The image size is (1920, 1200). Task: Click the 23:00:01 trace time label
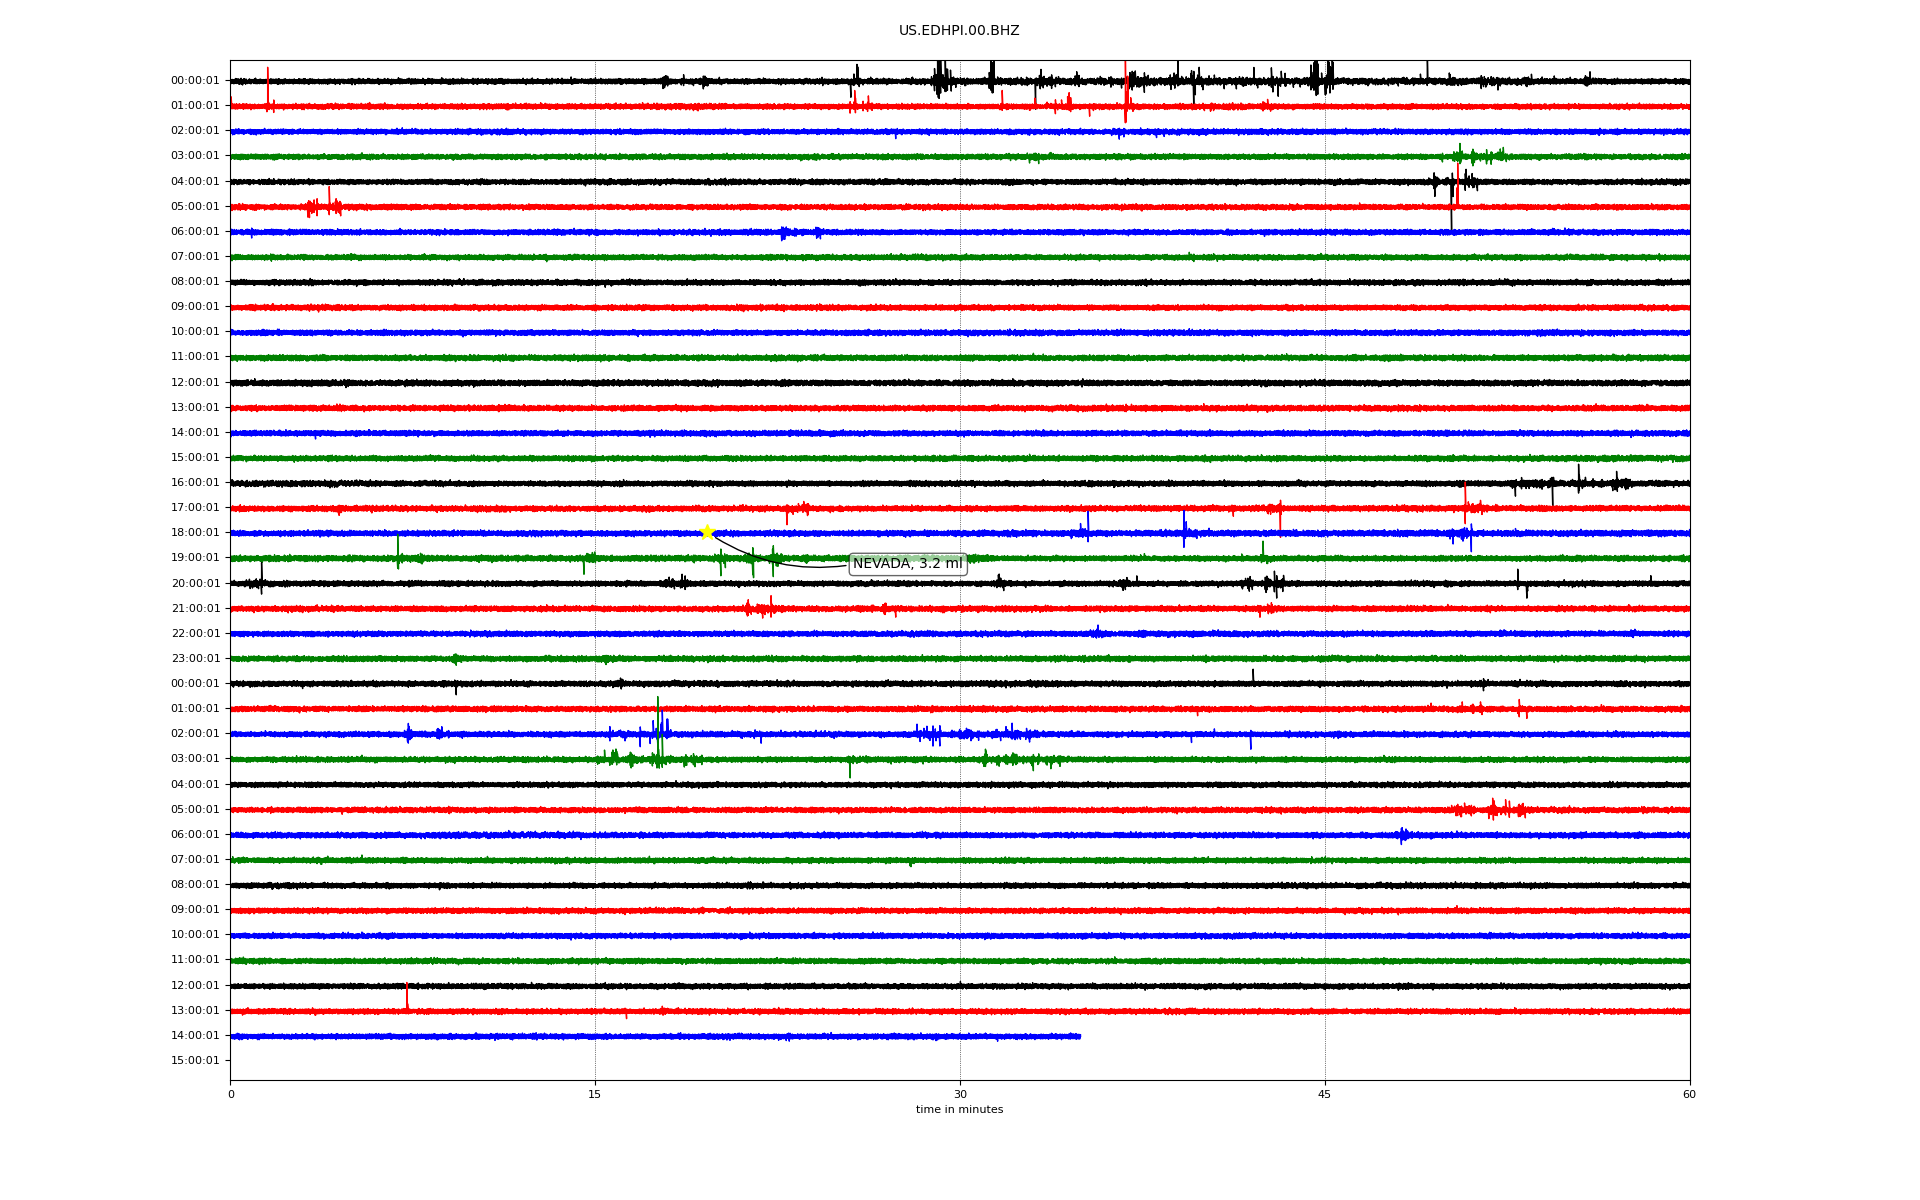195,659
